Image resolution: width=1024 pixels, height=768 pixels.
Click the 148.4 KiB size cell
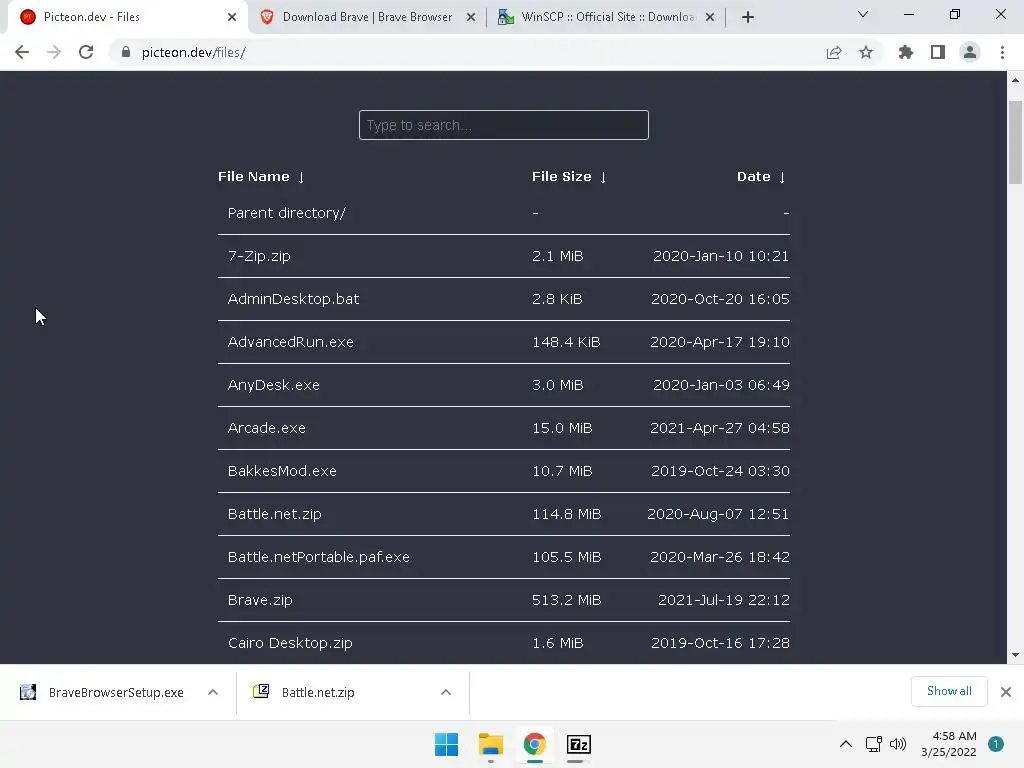[x=566, y=342]
